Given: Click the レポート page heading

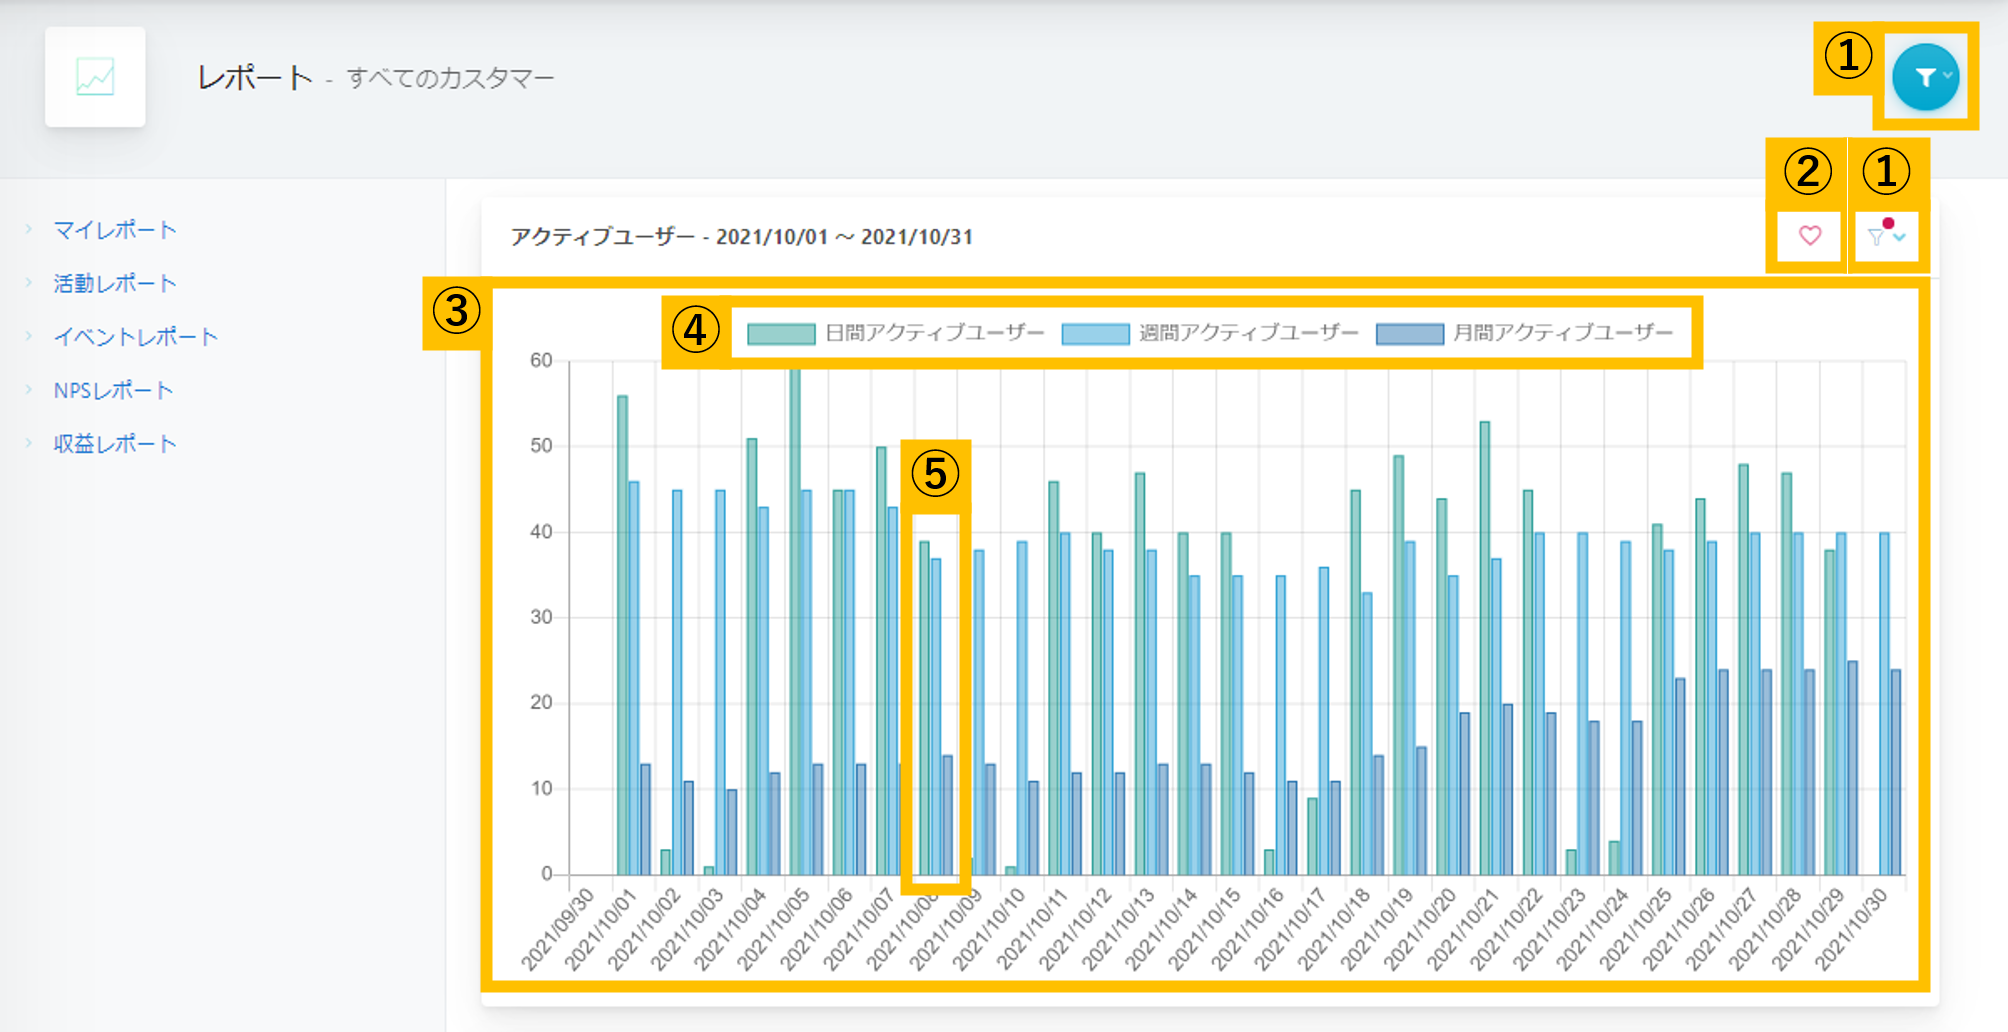Looking at the screenshot, I should click(x=255, y=78).
